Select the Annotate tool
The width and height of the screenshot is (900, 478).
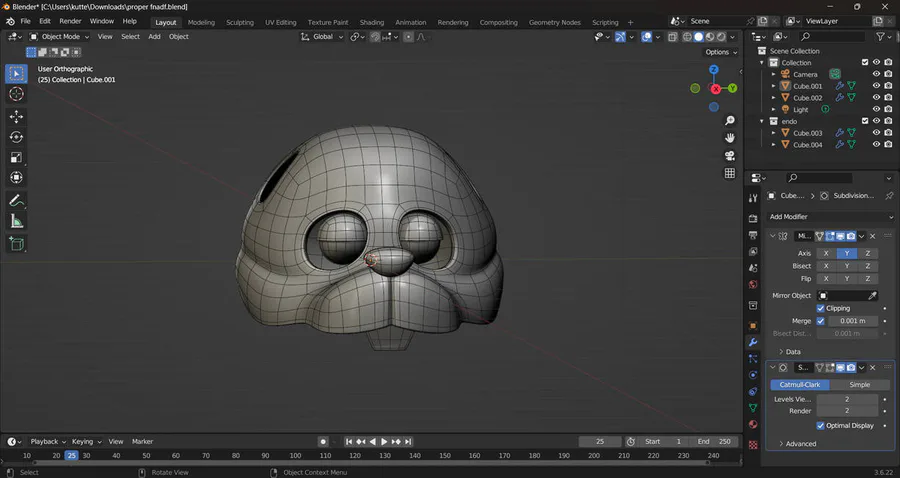(x=16, y=201)
